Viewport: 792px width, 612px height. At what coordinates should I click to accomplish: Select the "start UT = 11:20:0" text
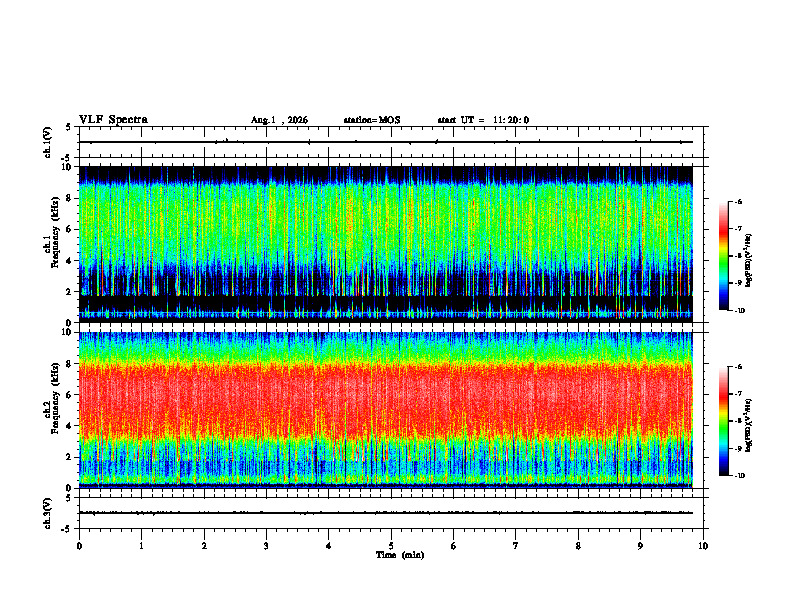(483, 120)
